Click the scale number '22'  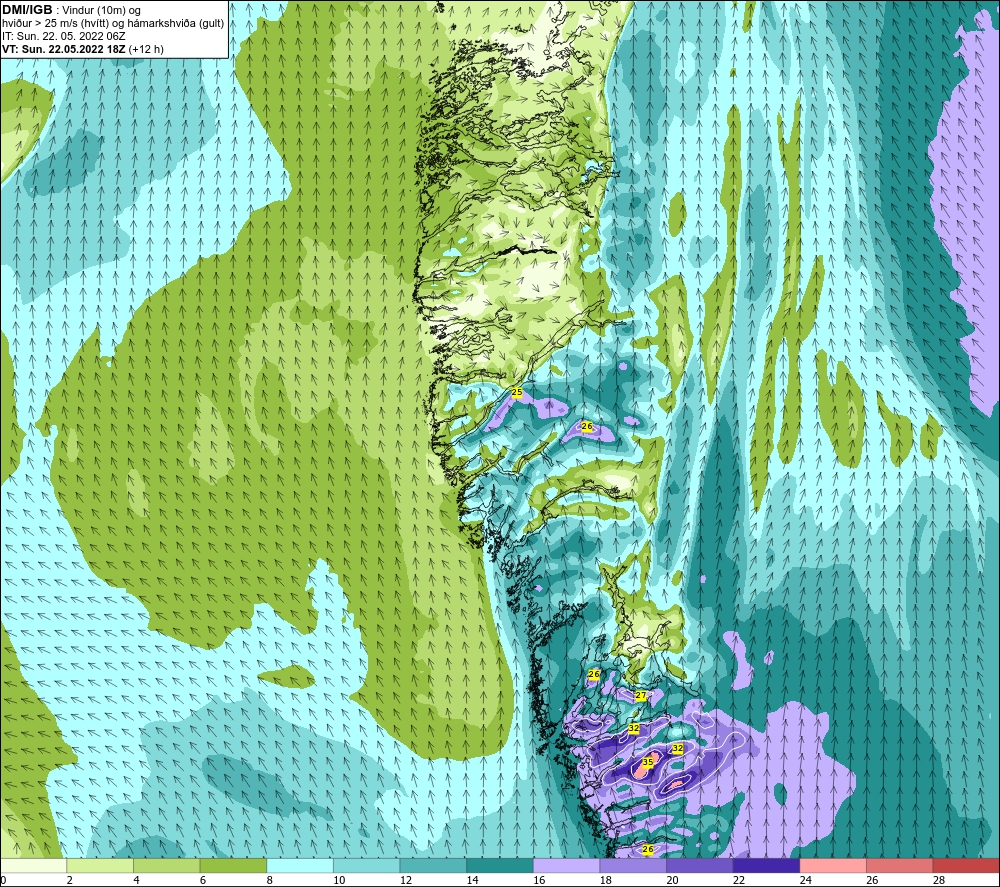coord(739,880)
